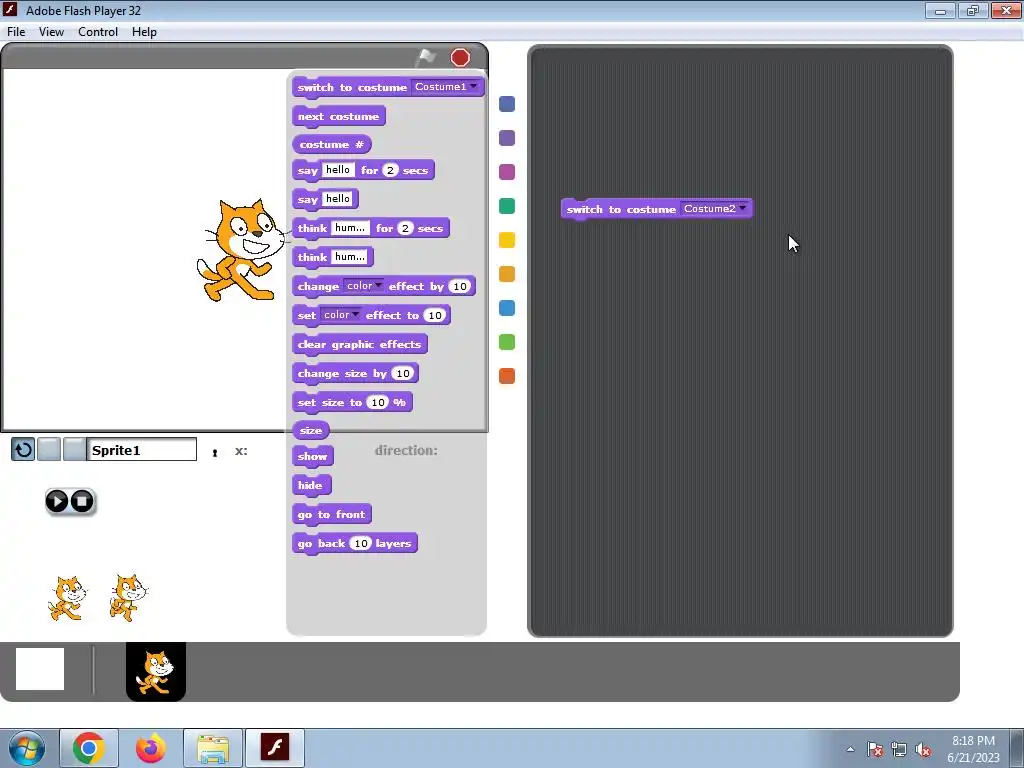This screenshot has height=768, width=1024.
Task: Click the volume muted tray icon
Action: pyautogui.click(x=923, y=750)
